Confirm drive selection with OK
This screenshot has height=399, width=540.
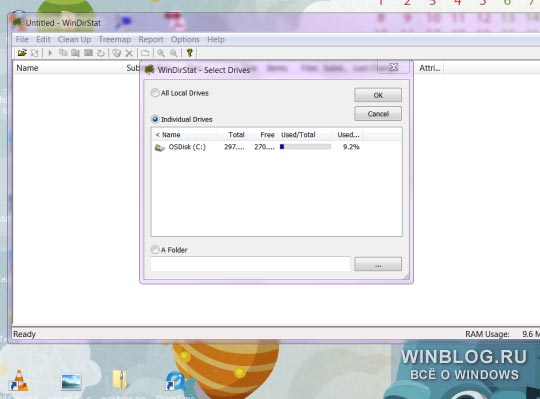pos(378,95)
